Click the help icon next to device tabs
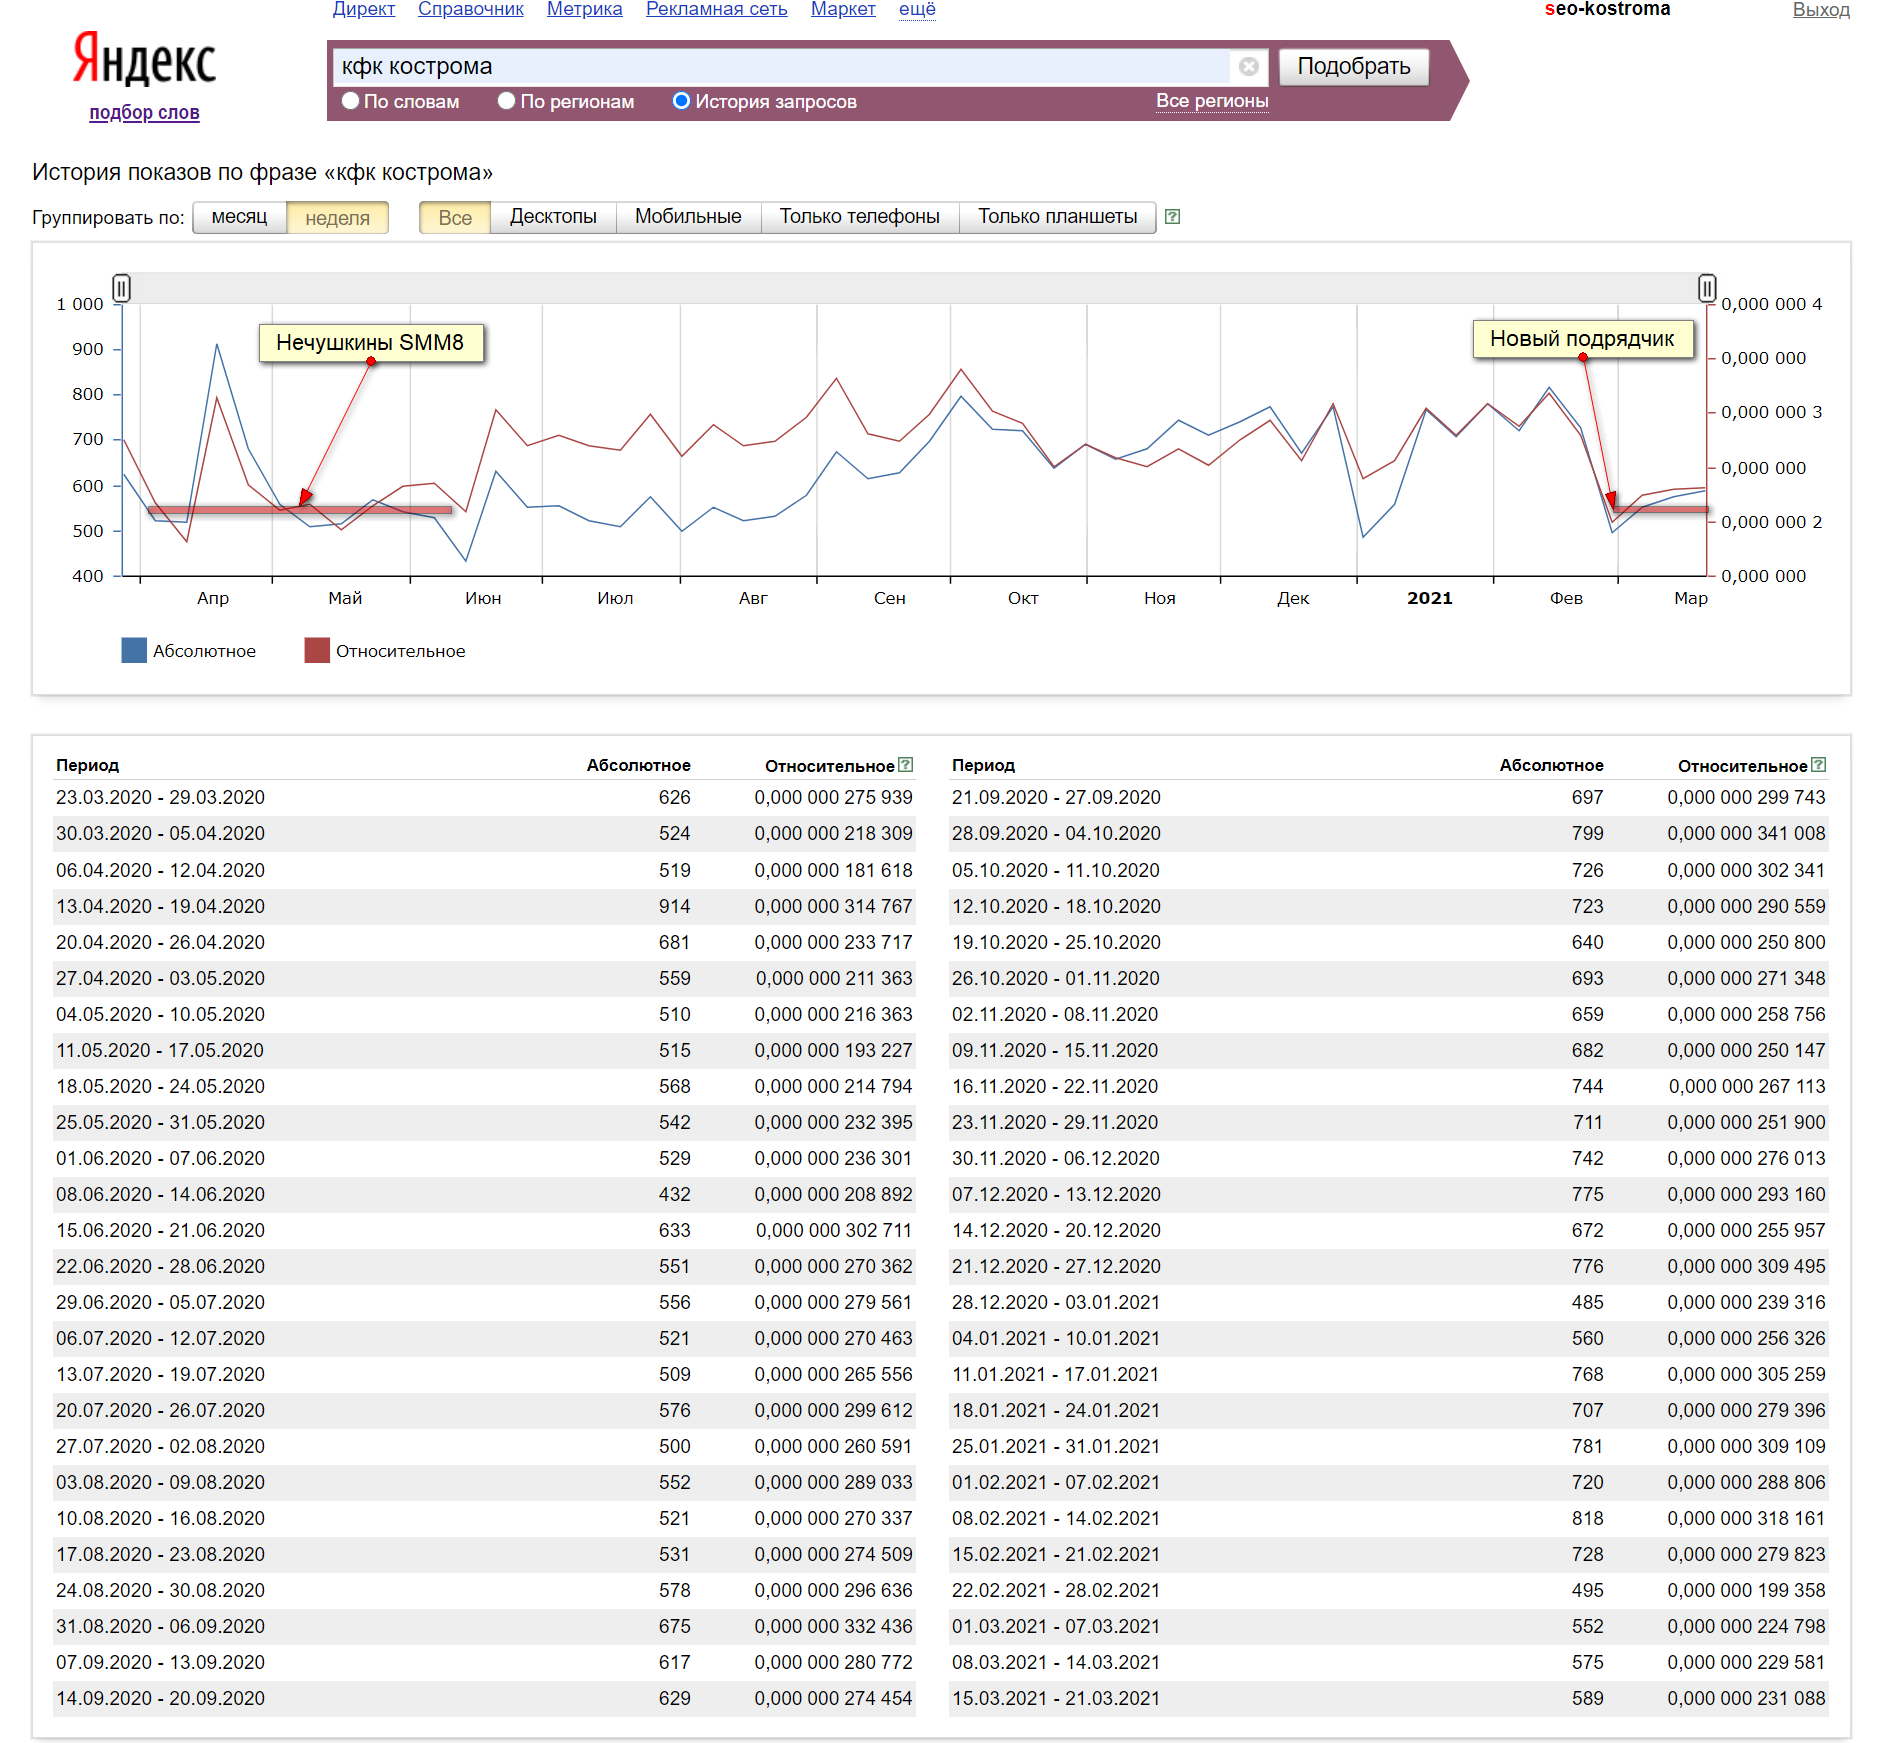This screenshot has height=1743, width=1878. (x=1172, y=217)
